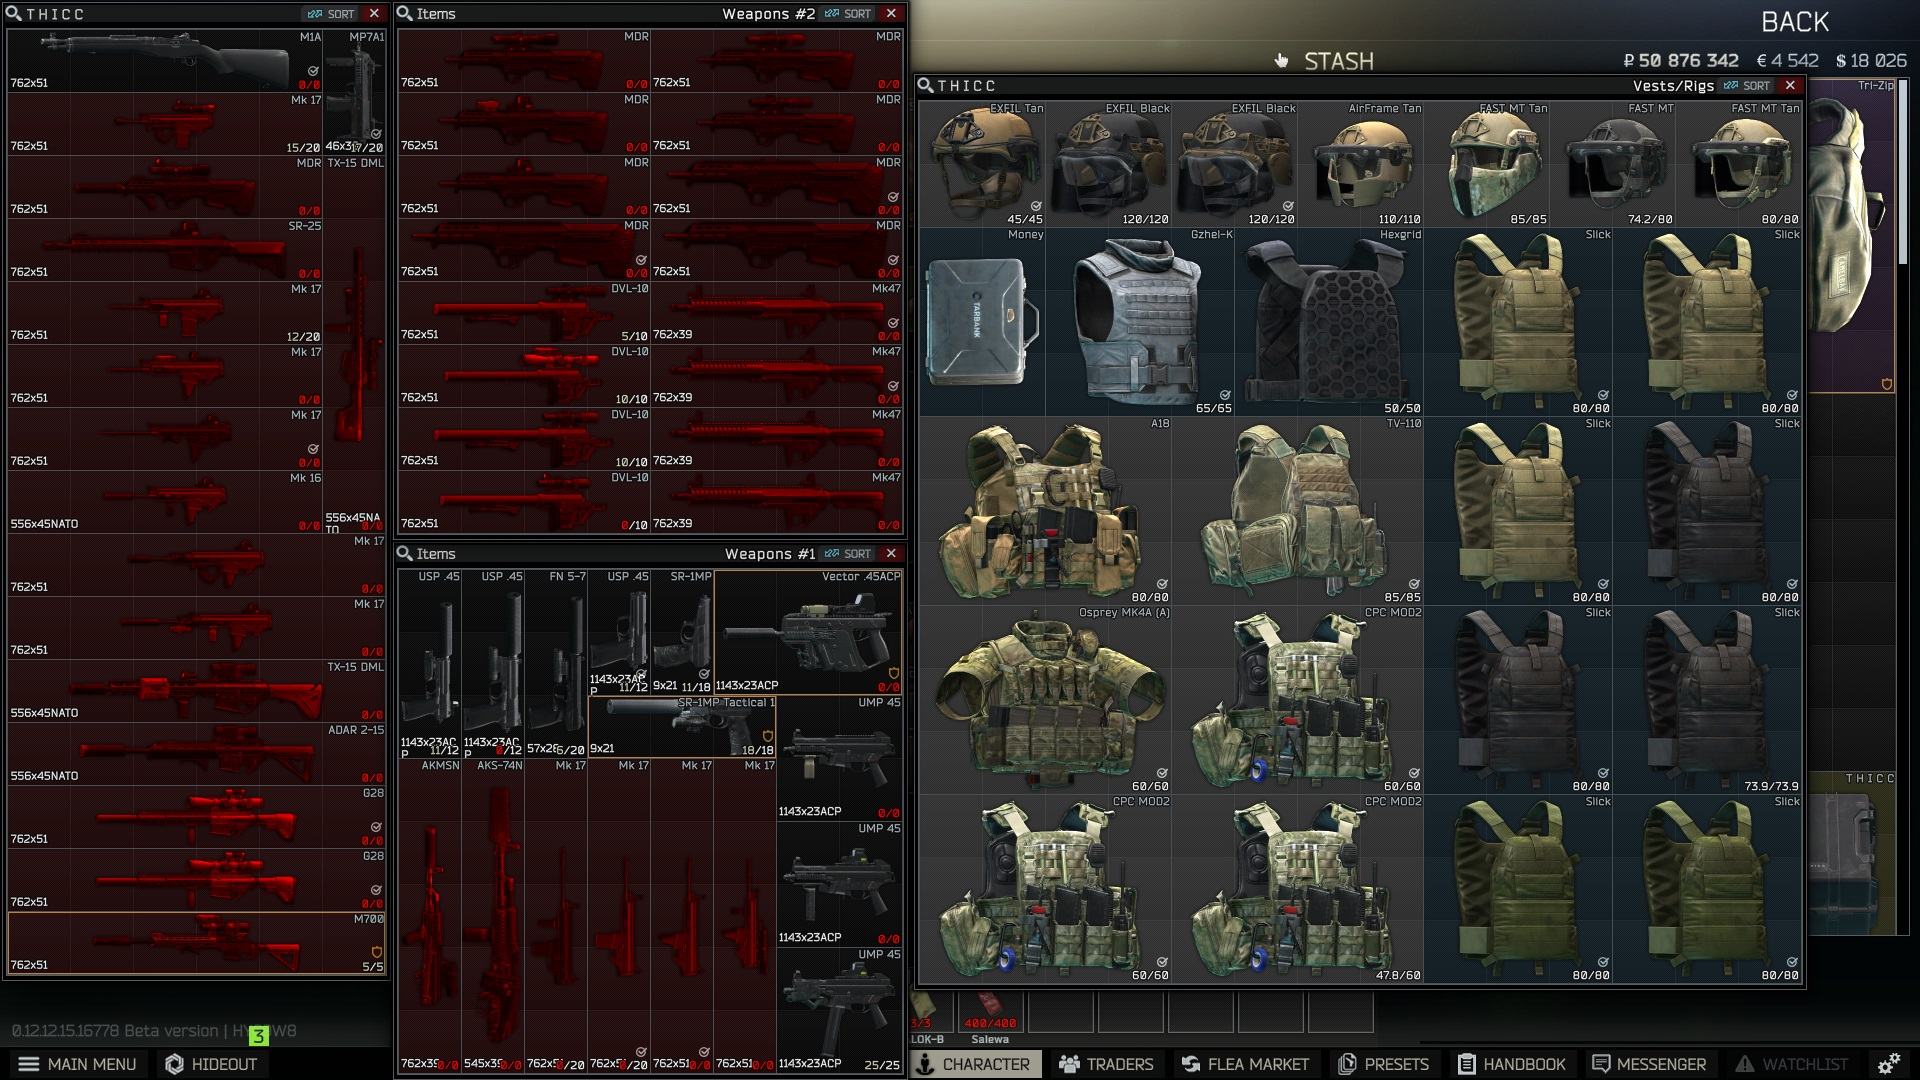
Task: Select the UMP 45 with 25/25 ammo
Action: 839,1010
